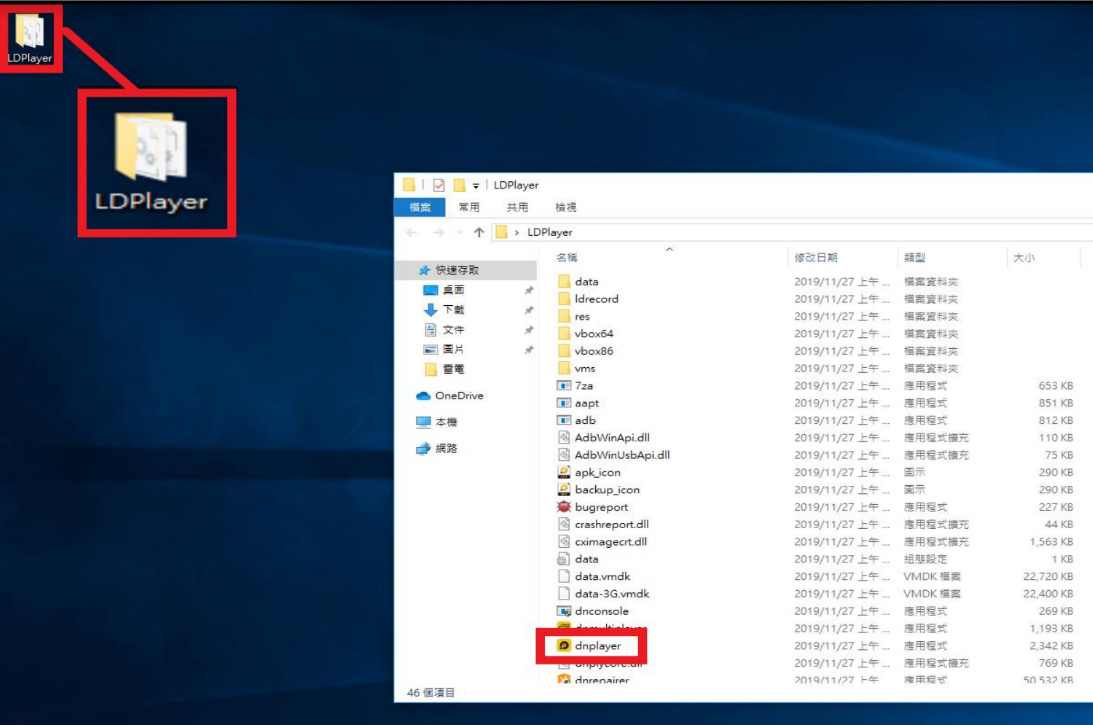
Task: Sort files by the 修改日期 column header
Action: 816,258
